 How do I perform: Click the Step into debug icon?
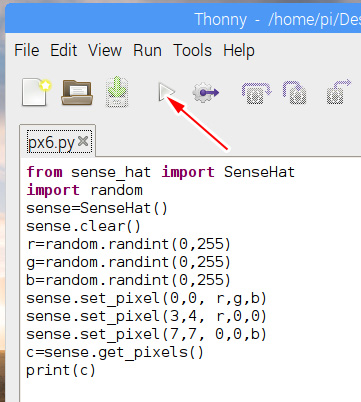295,93
